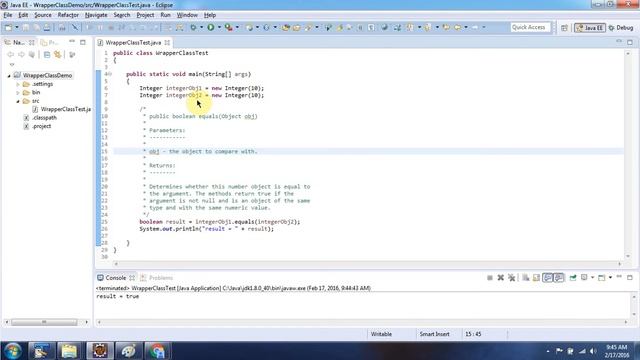640x360 pixels.
Task: Click the Clear Console icon
Action: point(526,278)
